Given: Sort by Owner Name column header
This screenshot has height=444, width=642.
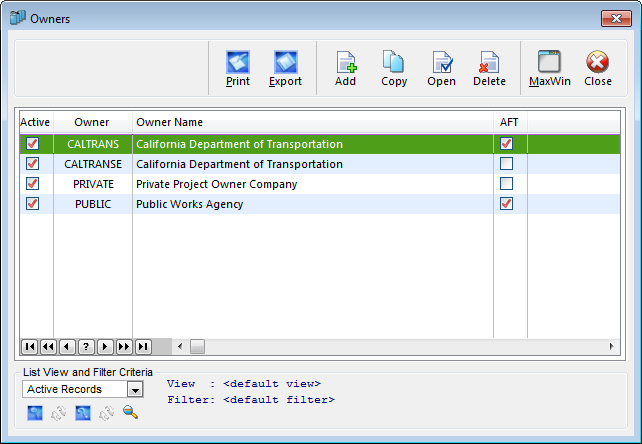Looking at the screenshot, I should pyautogui.click(x=312, y=122).
